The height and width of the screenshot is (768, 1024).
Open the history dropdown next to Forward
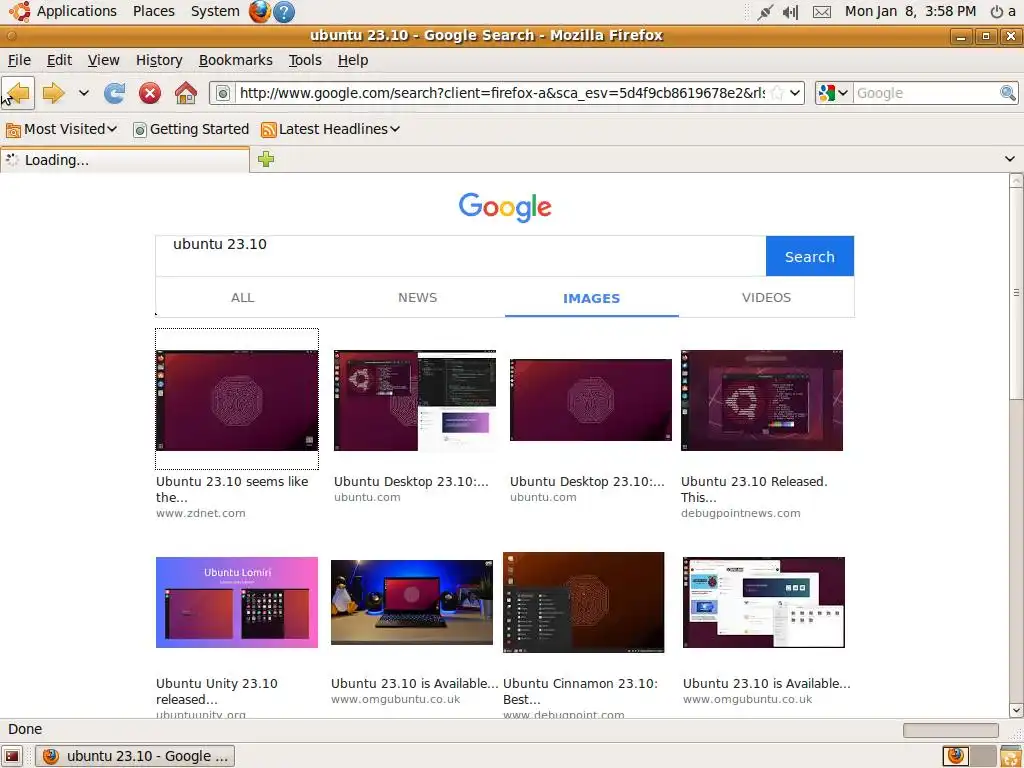[x=84, y=93]
